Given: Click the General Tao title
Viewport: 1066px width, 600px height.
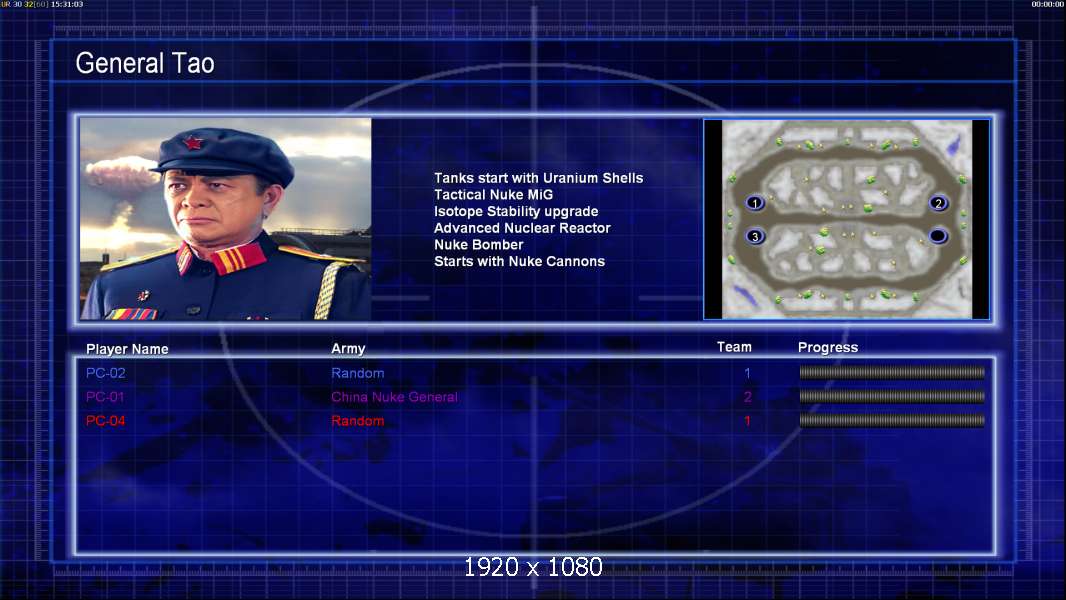Looking at the screenshot, I should (x=145, y=63).
